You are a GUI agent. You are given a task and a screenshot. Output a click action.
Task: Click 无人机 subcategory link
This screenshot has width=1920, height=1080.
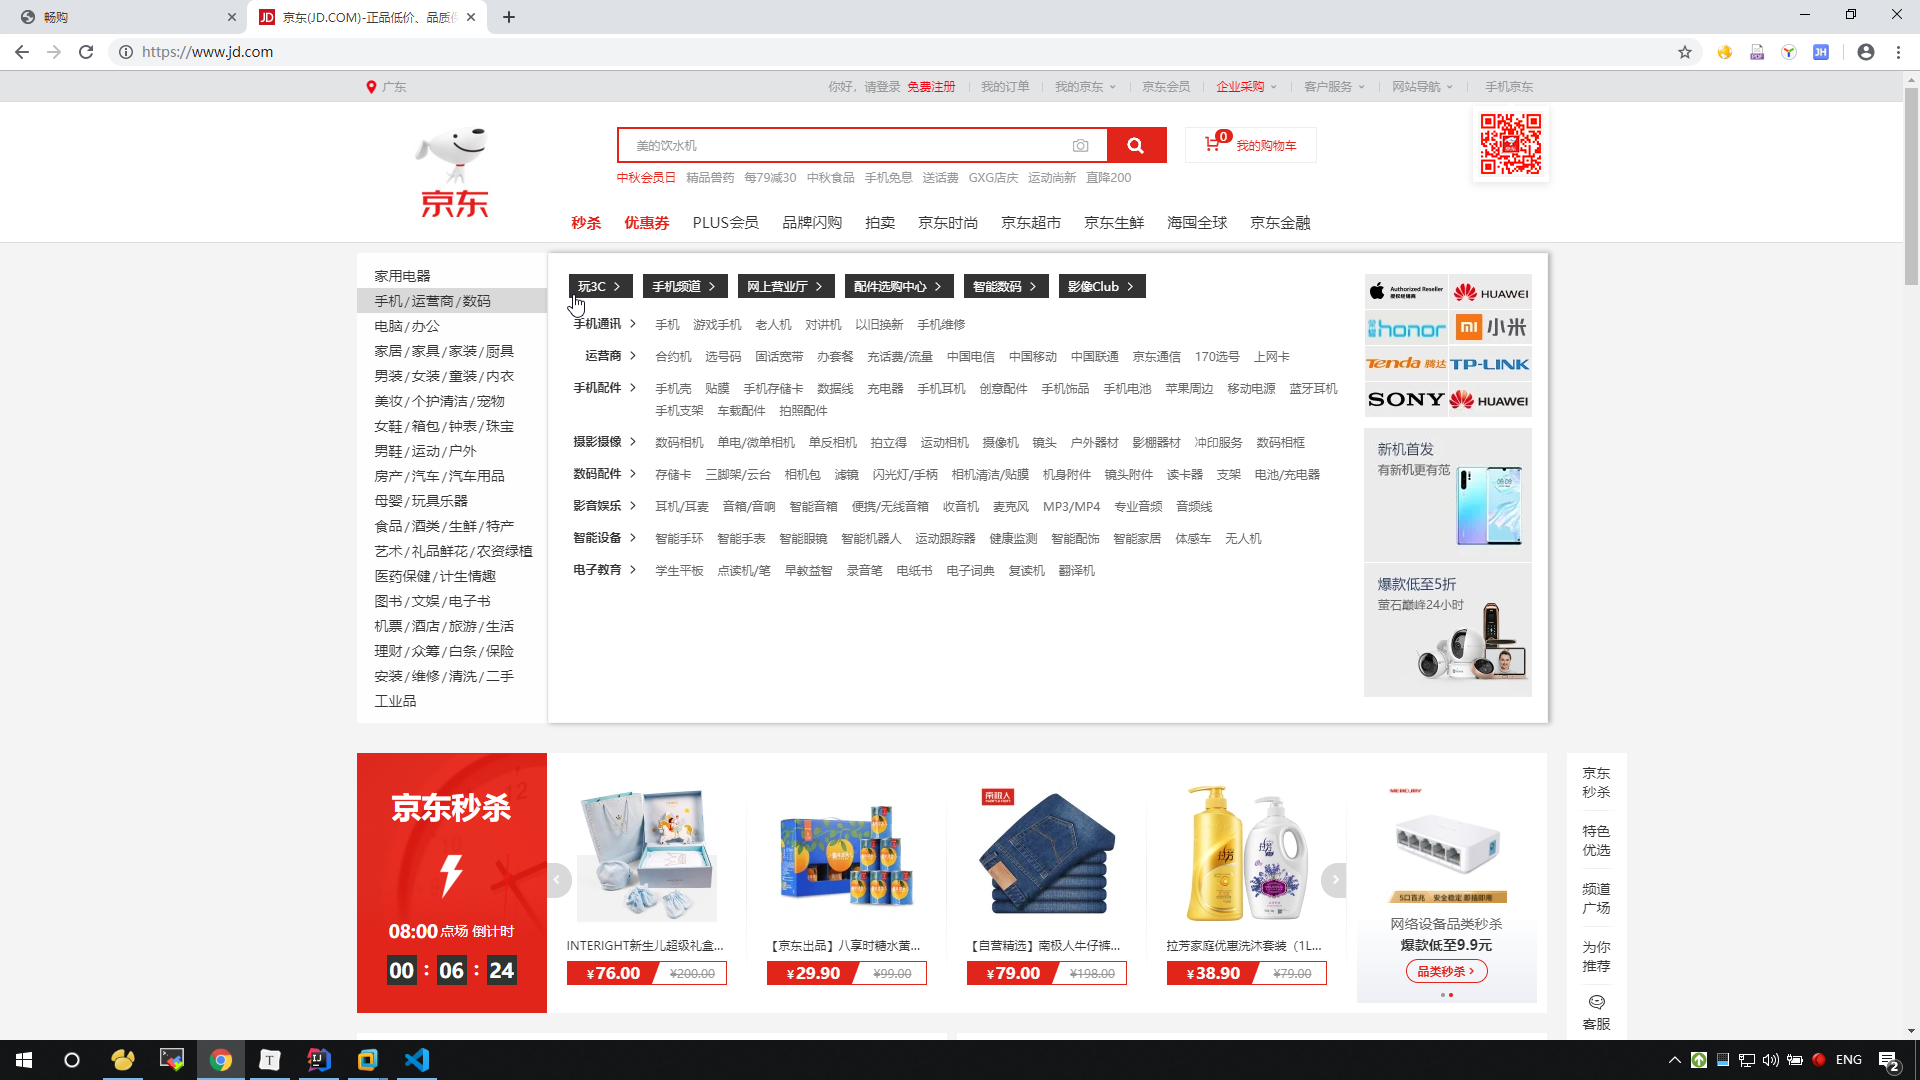click(x=1243, y=539)
